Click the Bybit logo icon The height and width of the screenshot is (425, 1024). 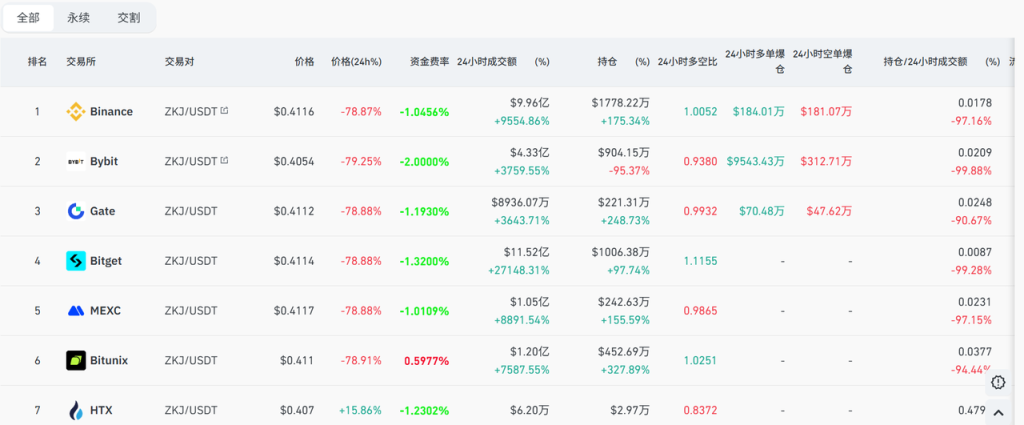(76, 161)
